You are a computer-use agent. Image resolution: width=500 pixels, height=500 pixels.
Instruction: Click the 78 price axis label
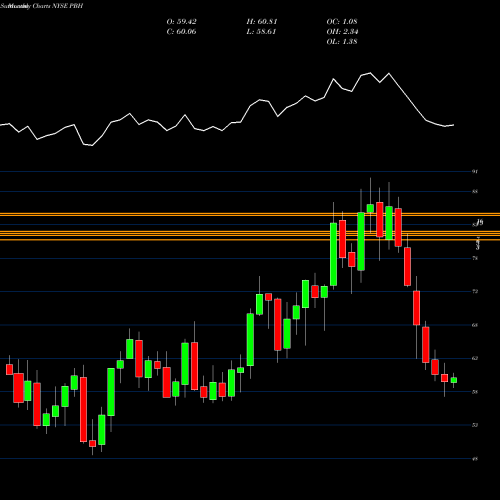click(x=475, y=258)
